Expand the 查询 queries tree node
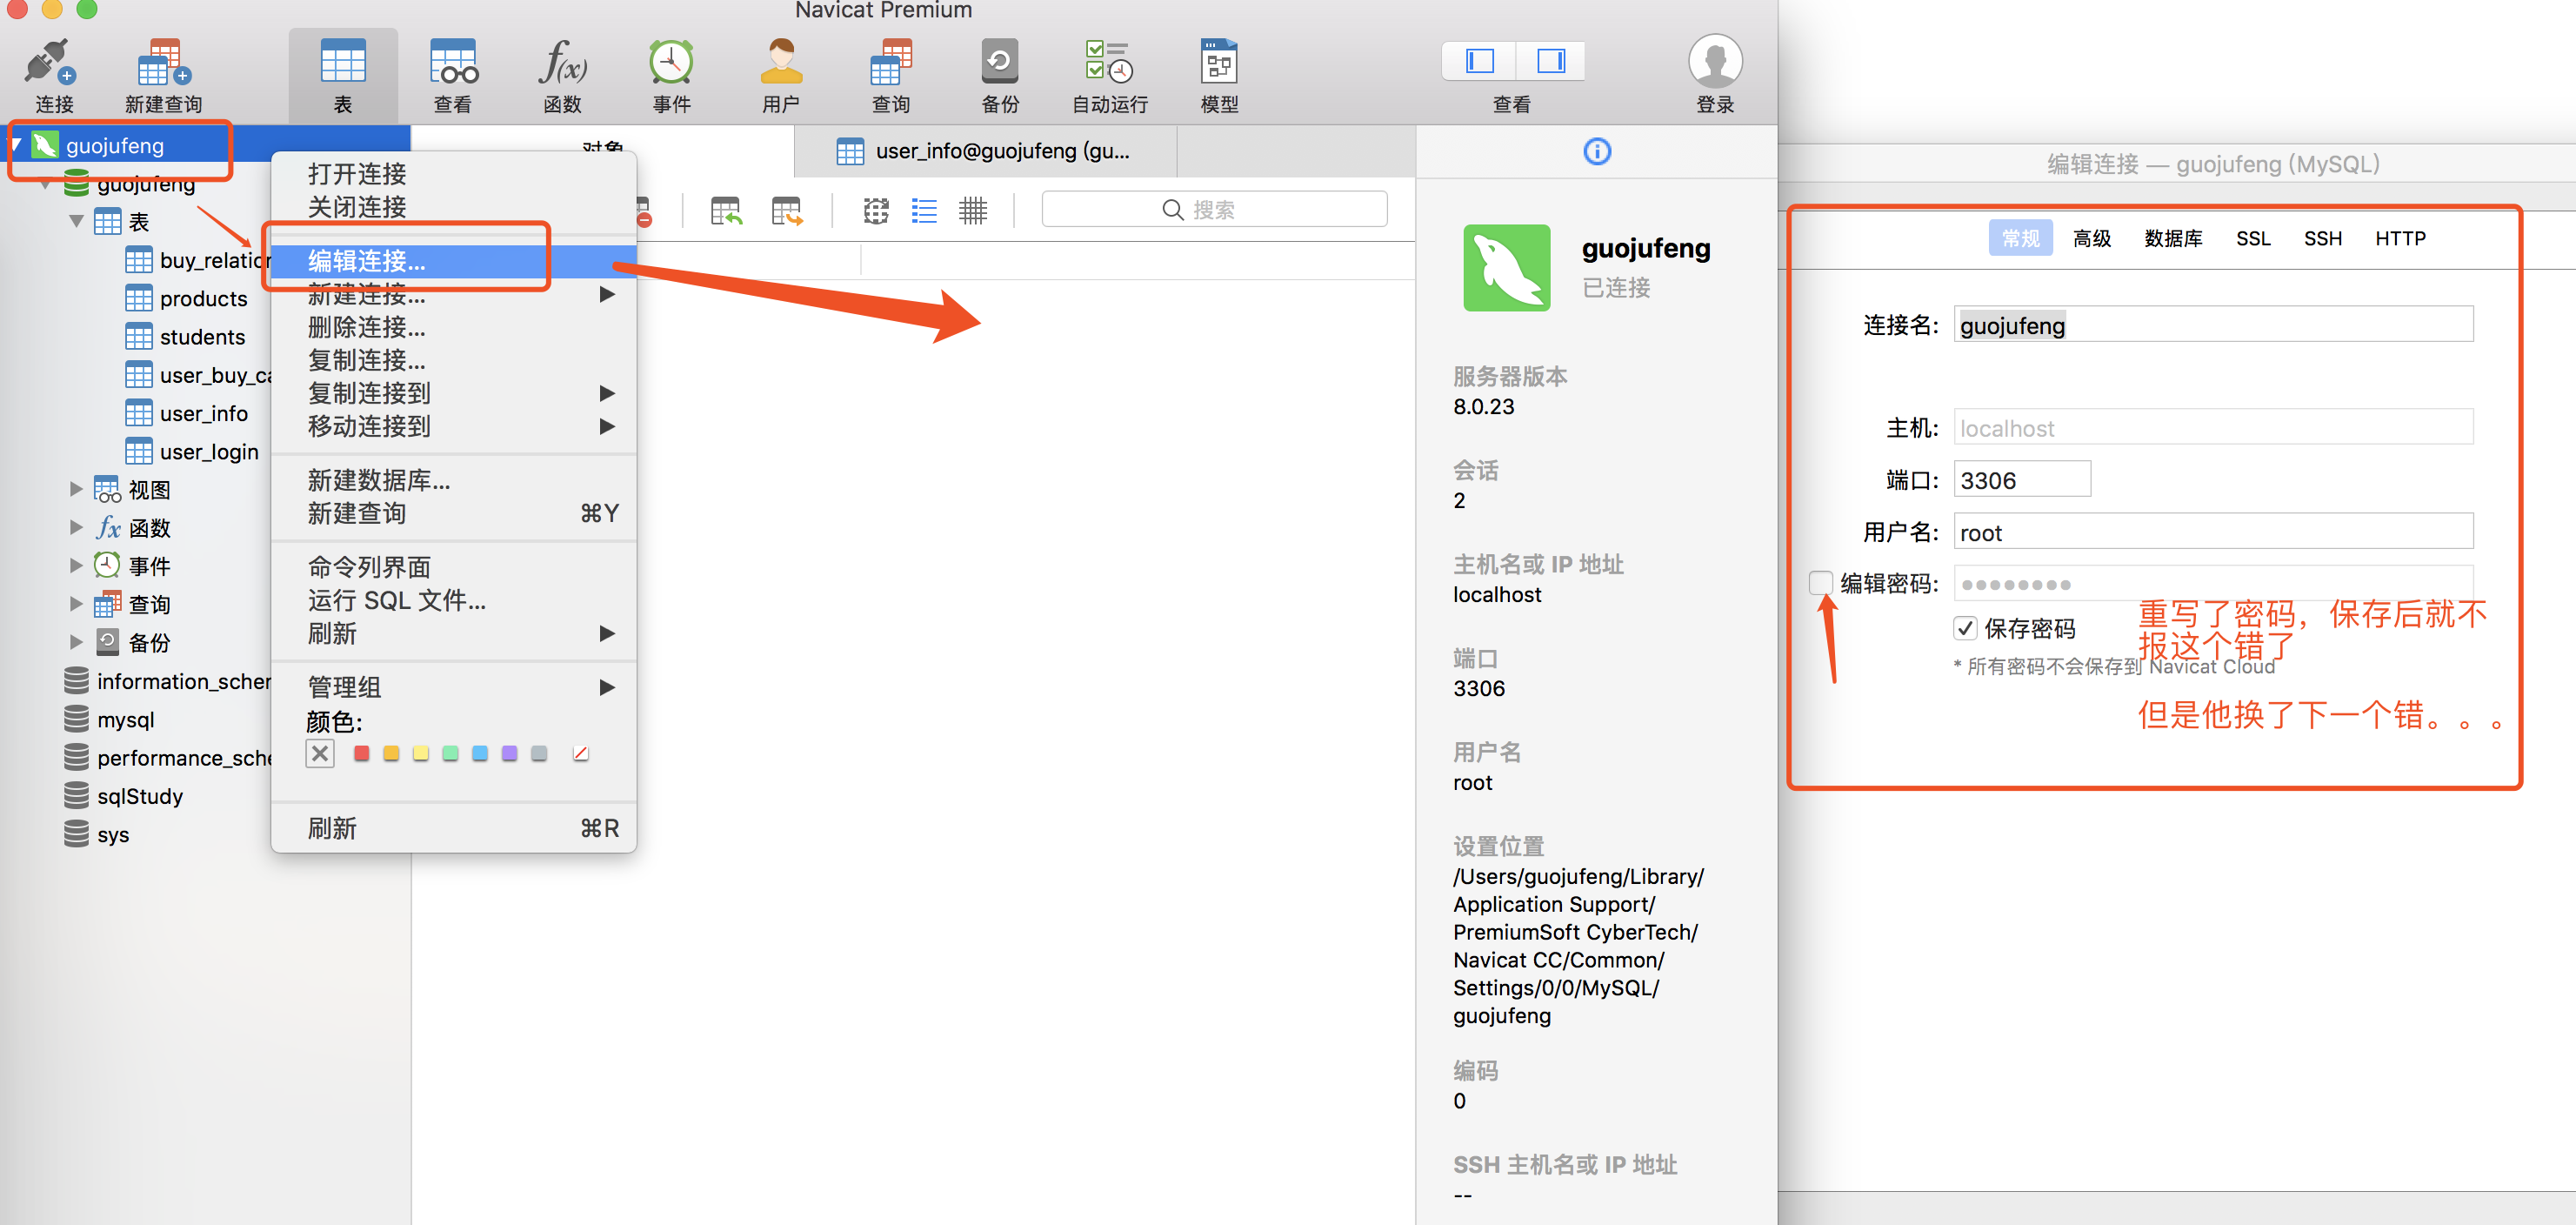Viewport: 2576px width, 1225px height. pyautogui.click(x=76, y=604)
